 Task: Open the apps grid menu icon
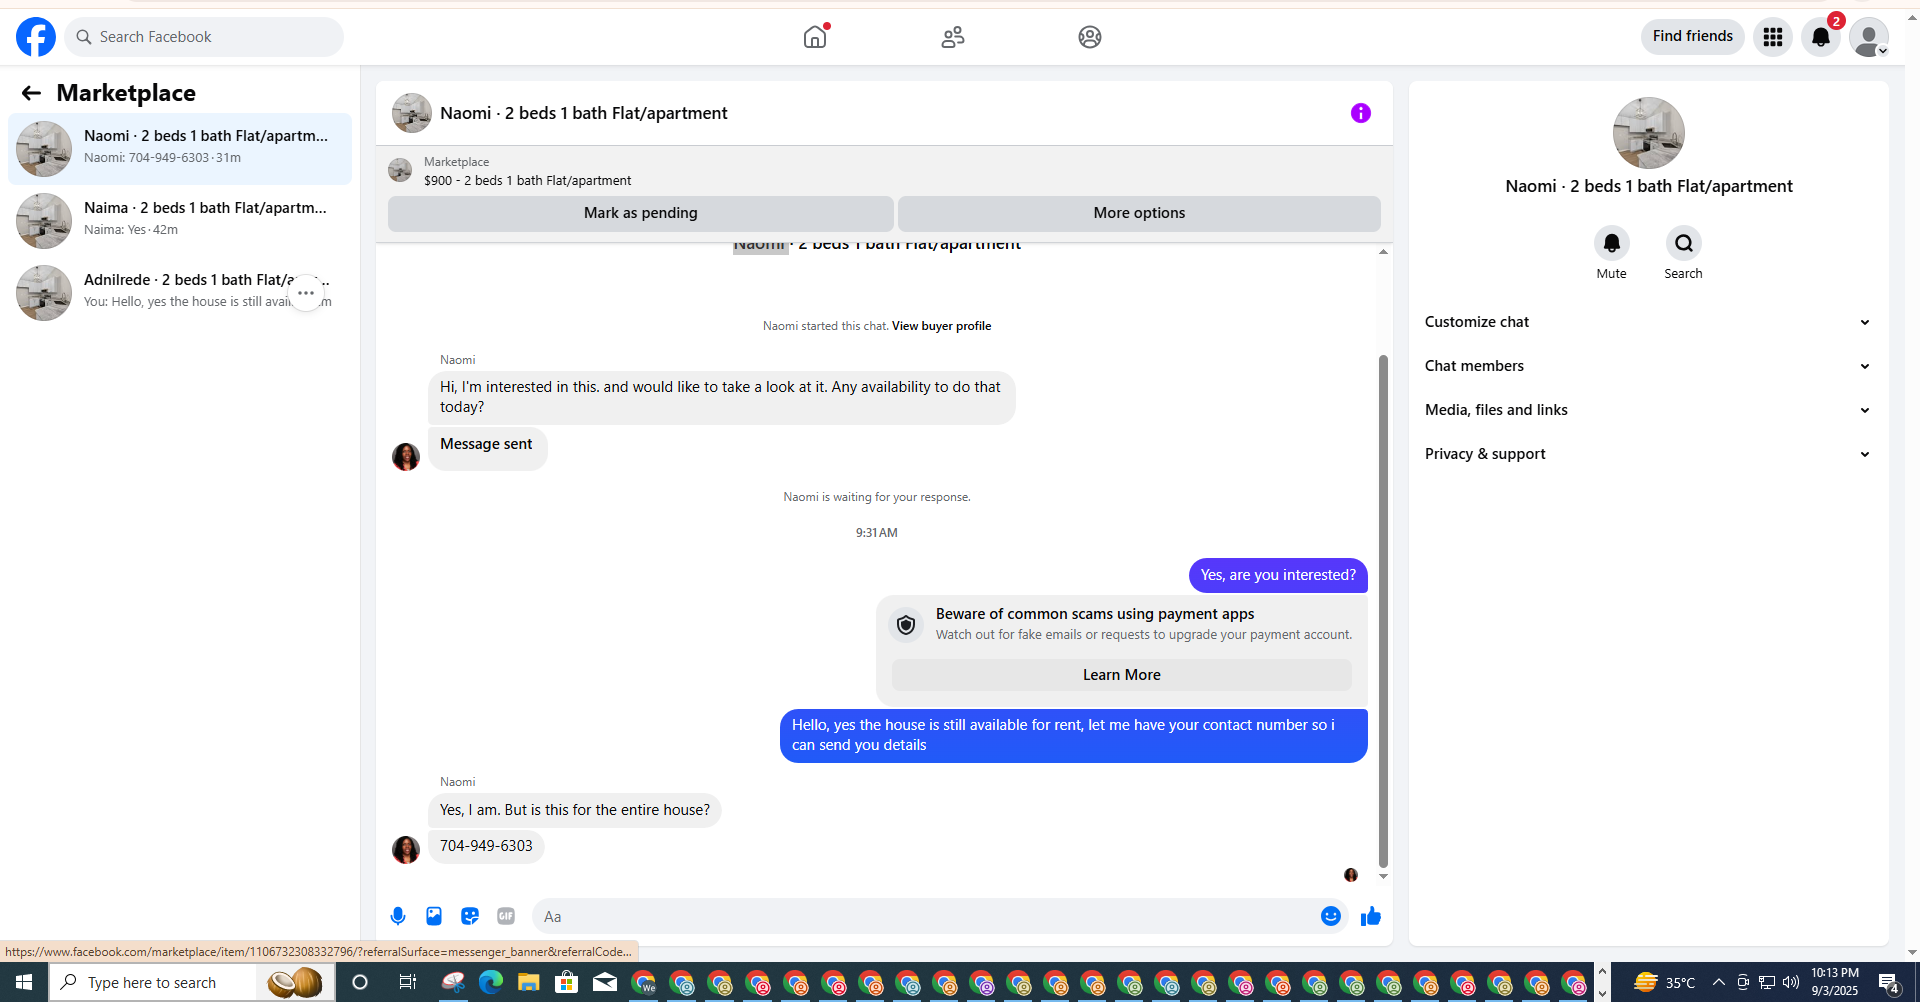[1773, 37]
